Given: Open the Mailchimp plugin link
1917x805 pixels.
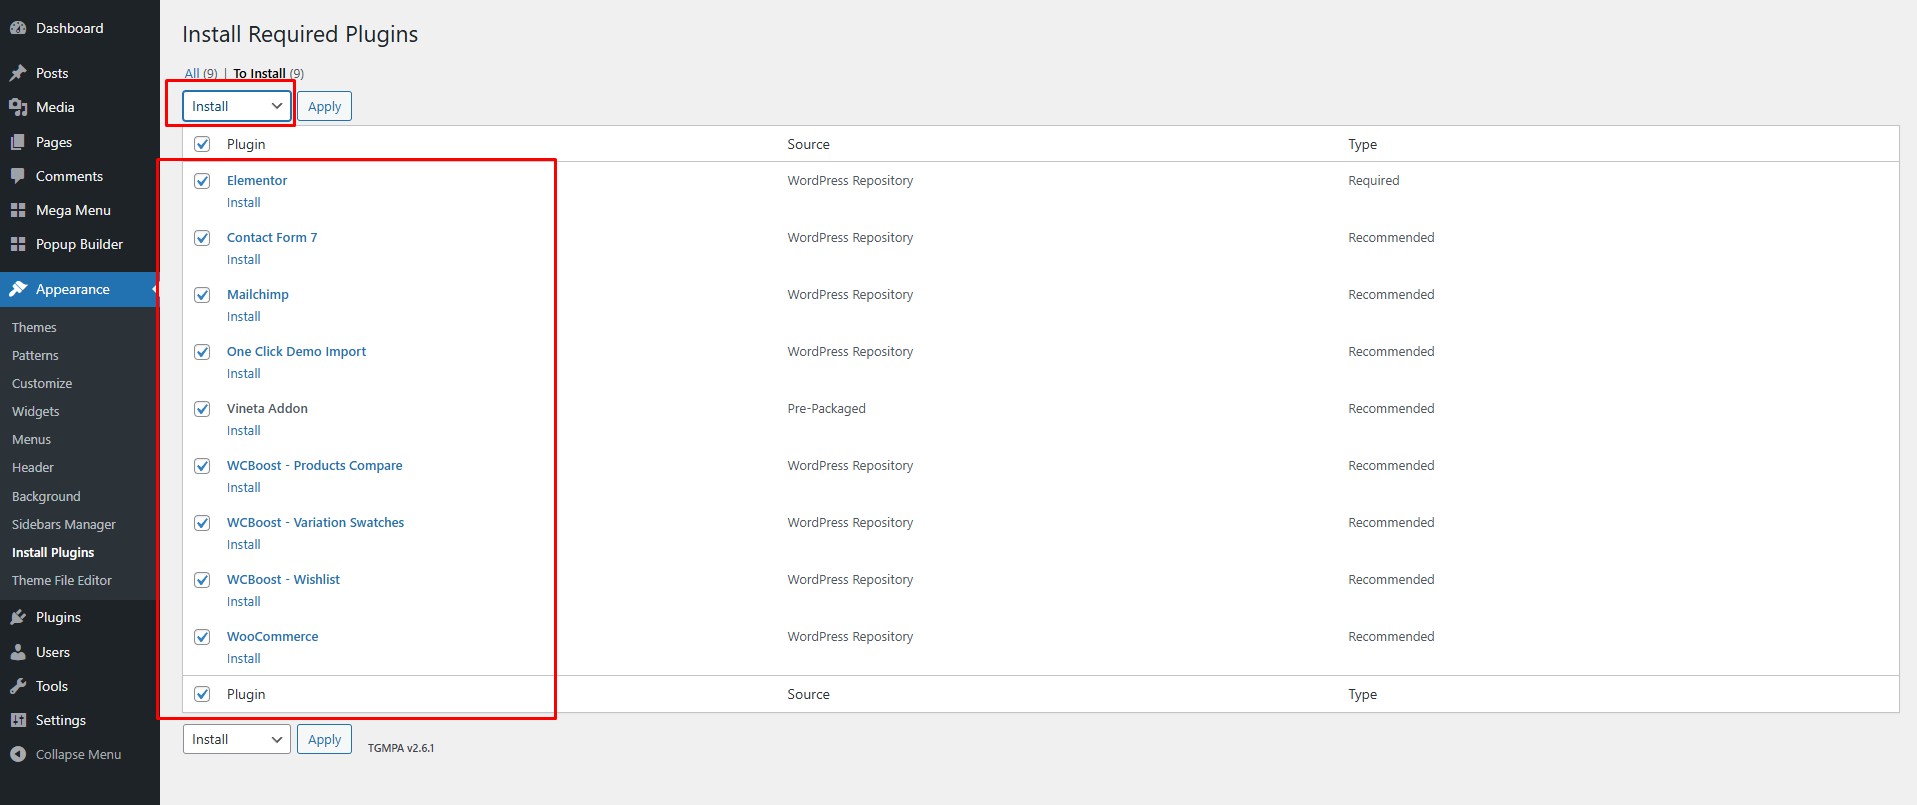Looking at the screenshot, I should [x=258, y=294].
